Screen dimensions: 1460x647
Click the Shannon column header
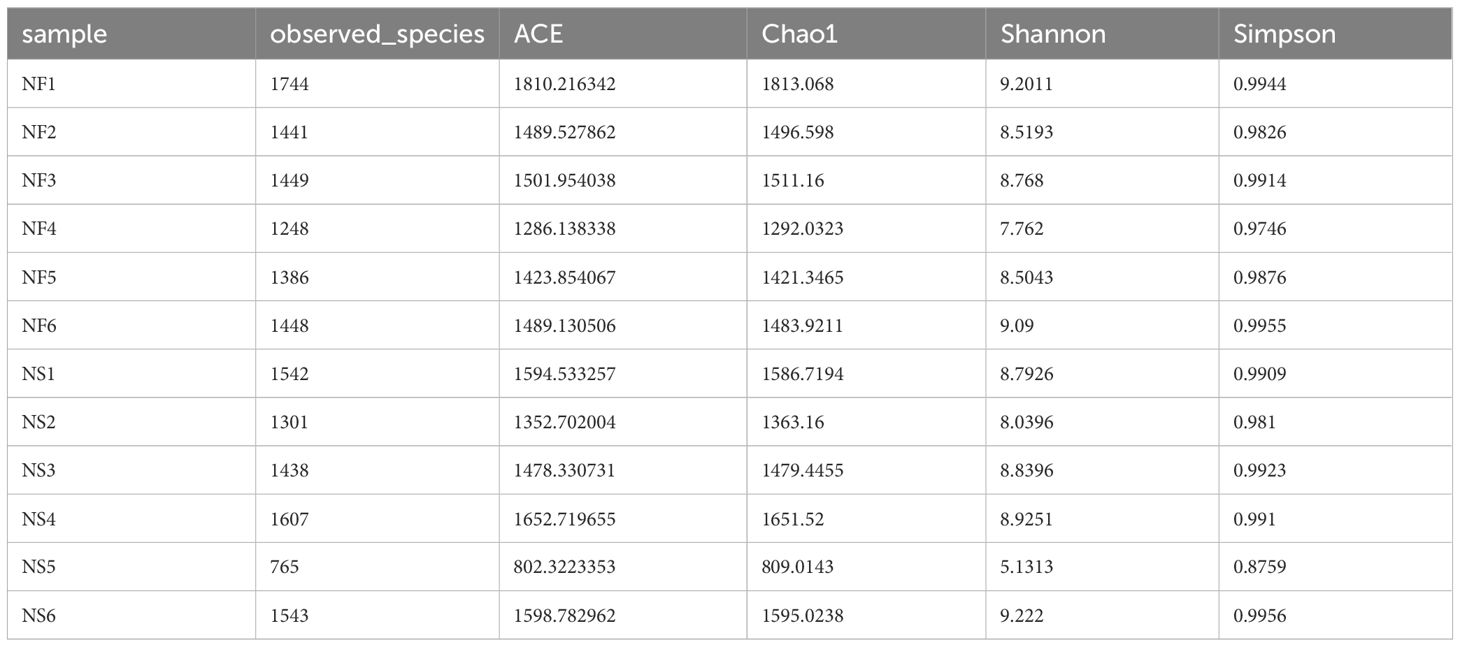tap(1052, 34)
